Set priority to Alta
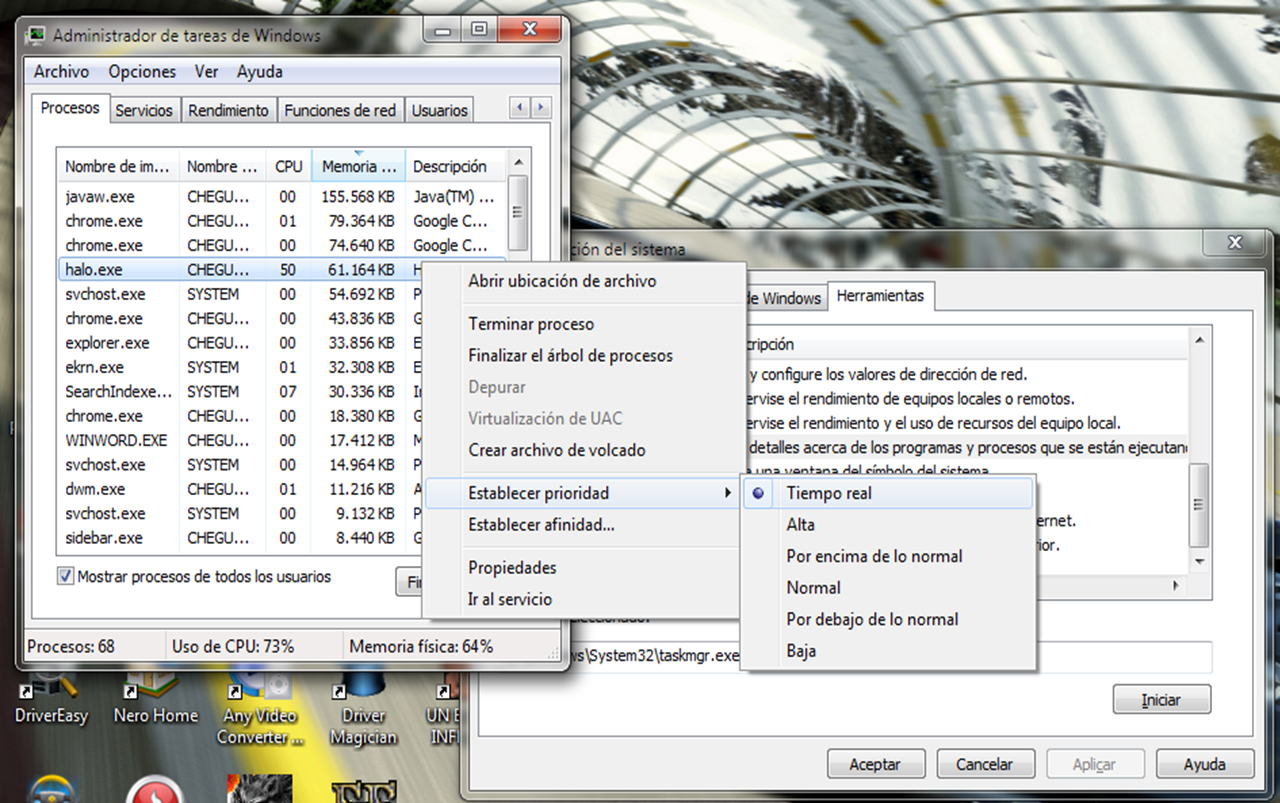1280x803 pixels. pyautogui.click(x=887, y=524)
